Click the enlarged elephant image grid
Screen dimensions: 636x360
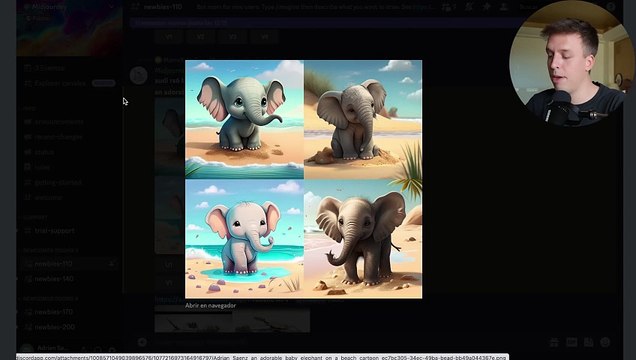point(303,179)
